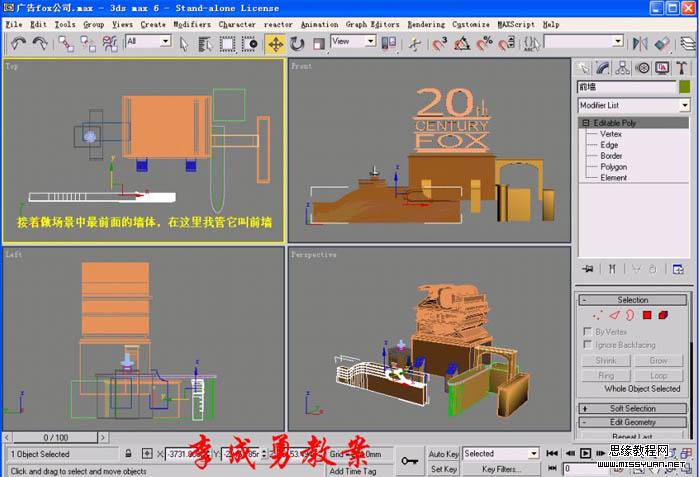Viewport: 700px width, 477px height.
Task: Open the Layer Manager icon
Action: tap(688, 44)
